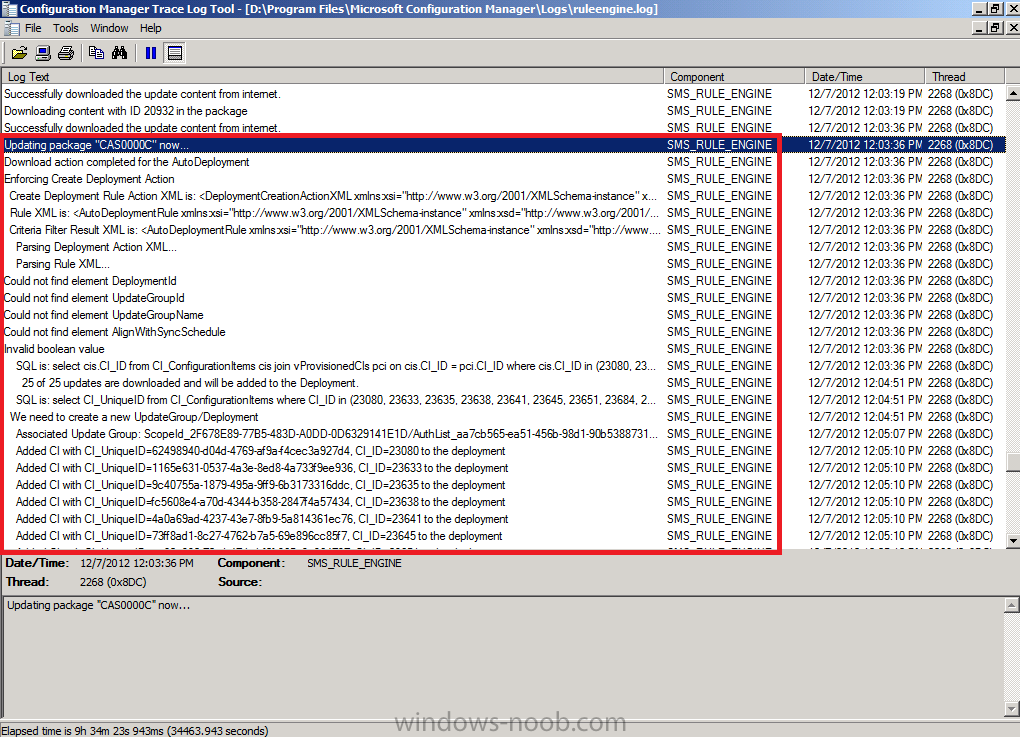Screen dimensions: 1020x737
Task: Click the details pane scroll up arrow
Action: click(x=1012, y=605)
